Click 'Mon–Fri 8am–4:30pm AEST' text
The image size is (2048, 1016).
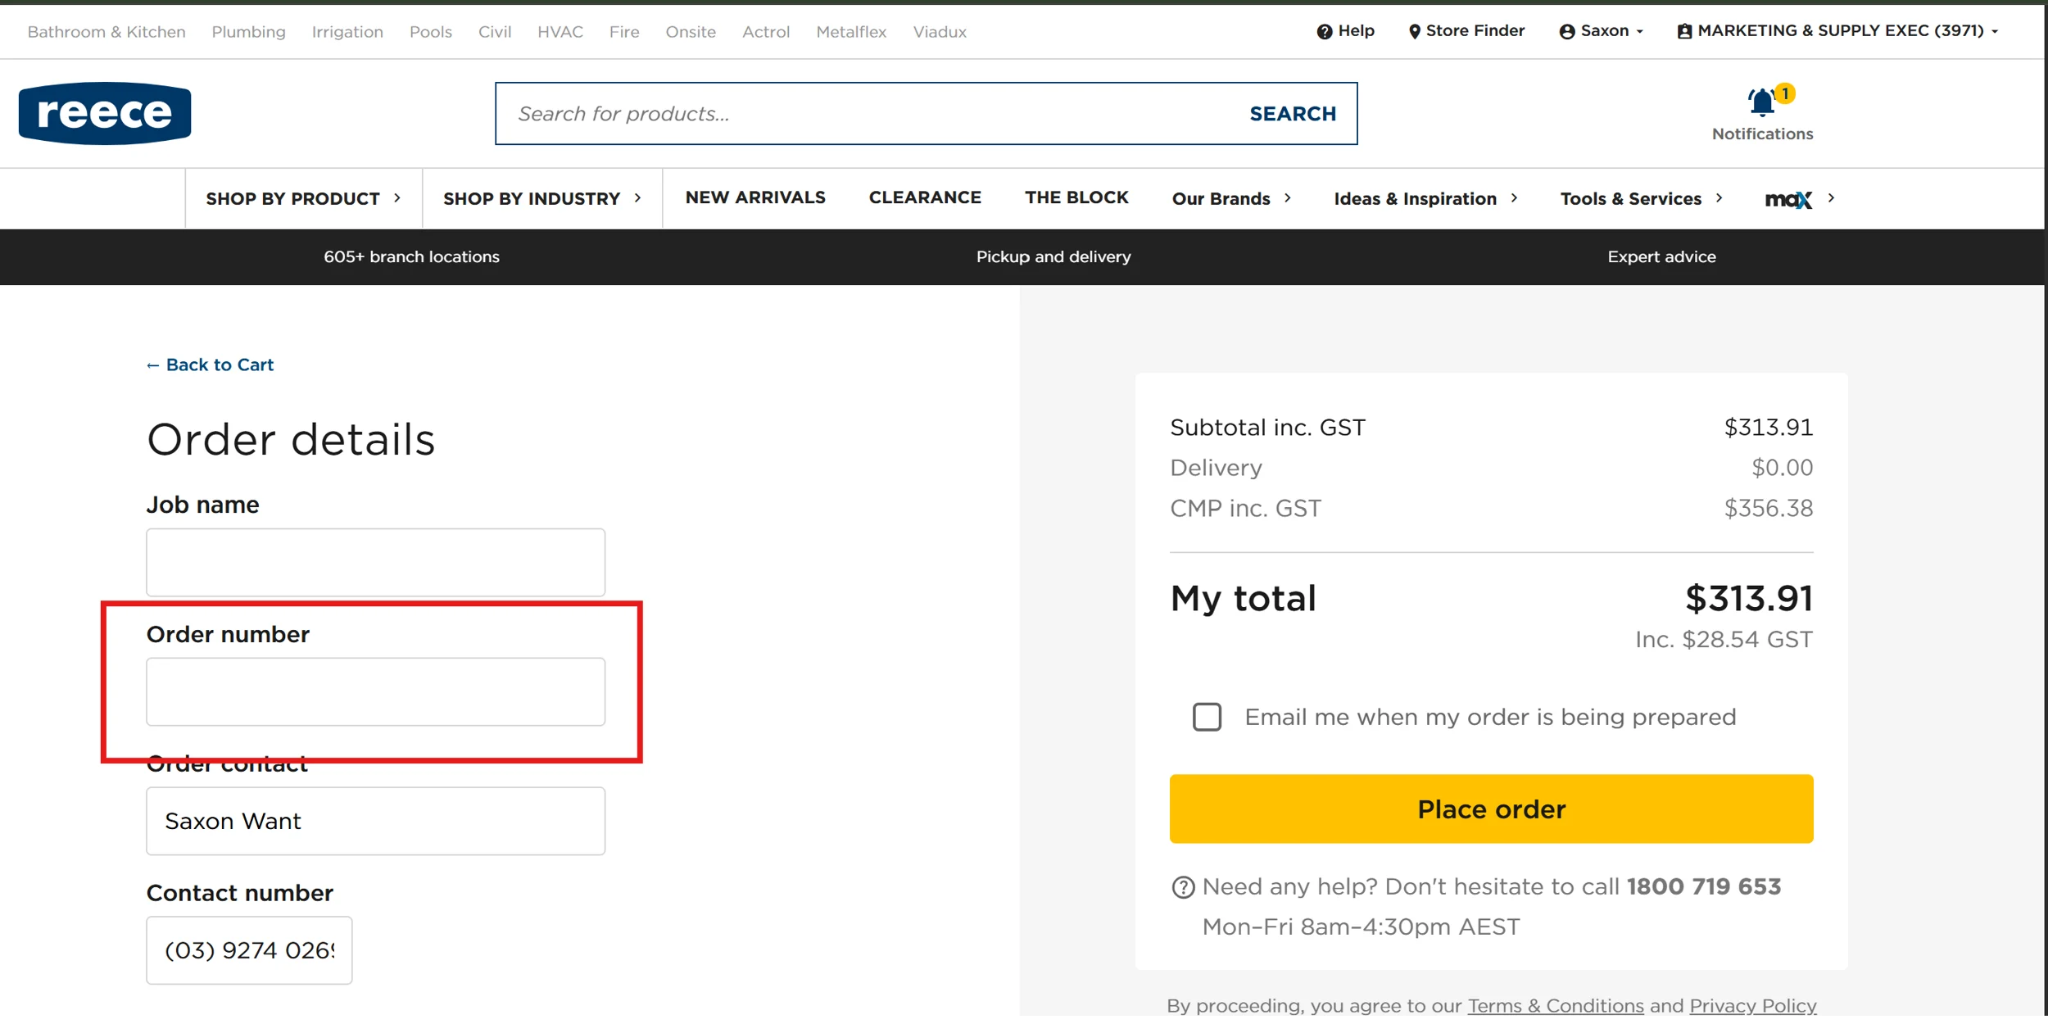(1360, 927)
